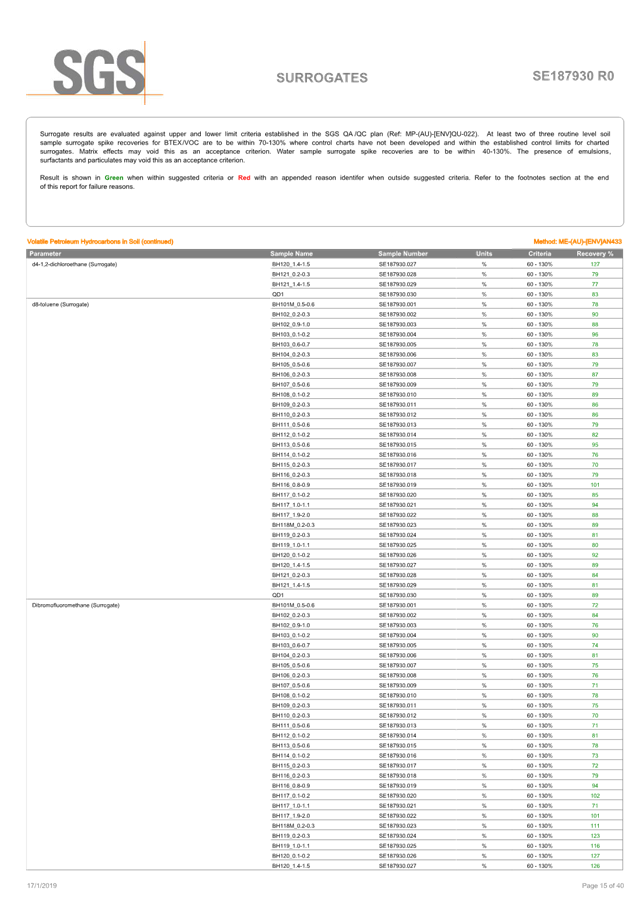
Task: Click the 'Units' column header
Action: [x=484, y=253]
